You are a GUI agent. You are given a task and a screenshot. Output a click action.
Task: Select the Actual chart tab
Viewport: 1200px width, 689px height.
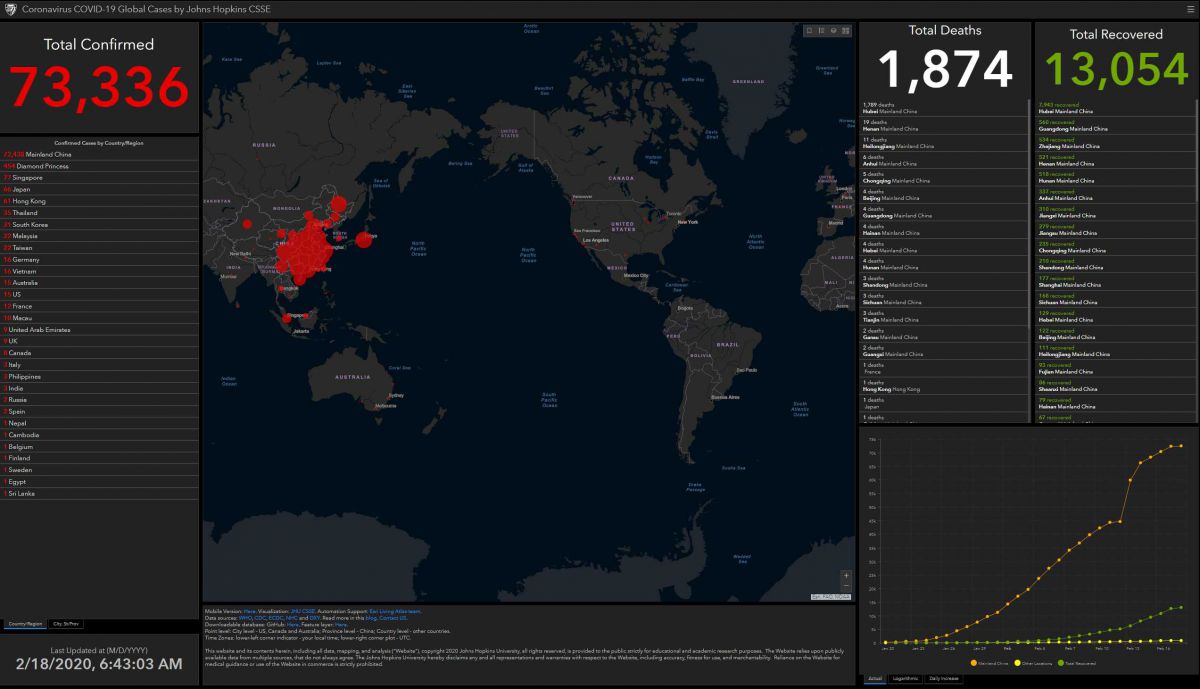tap(873, 679)
